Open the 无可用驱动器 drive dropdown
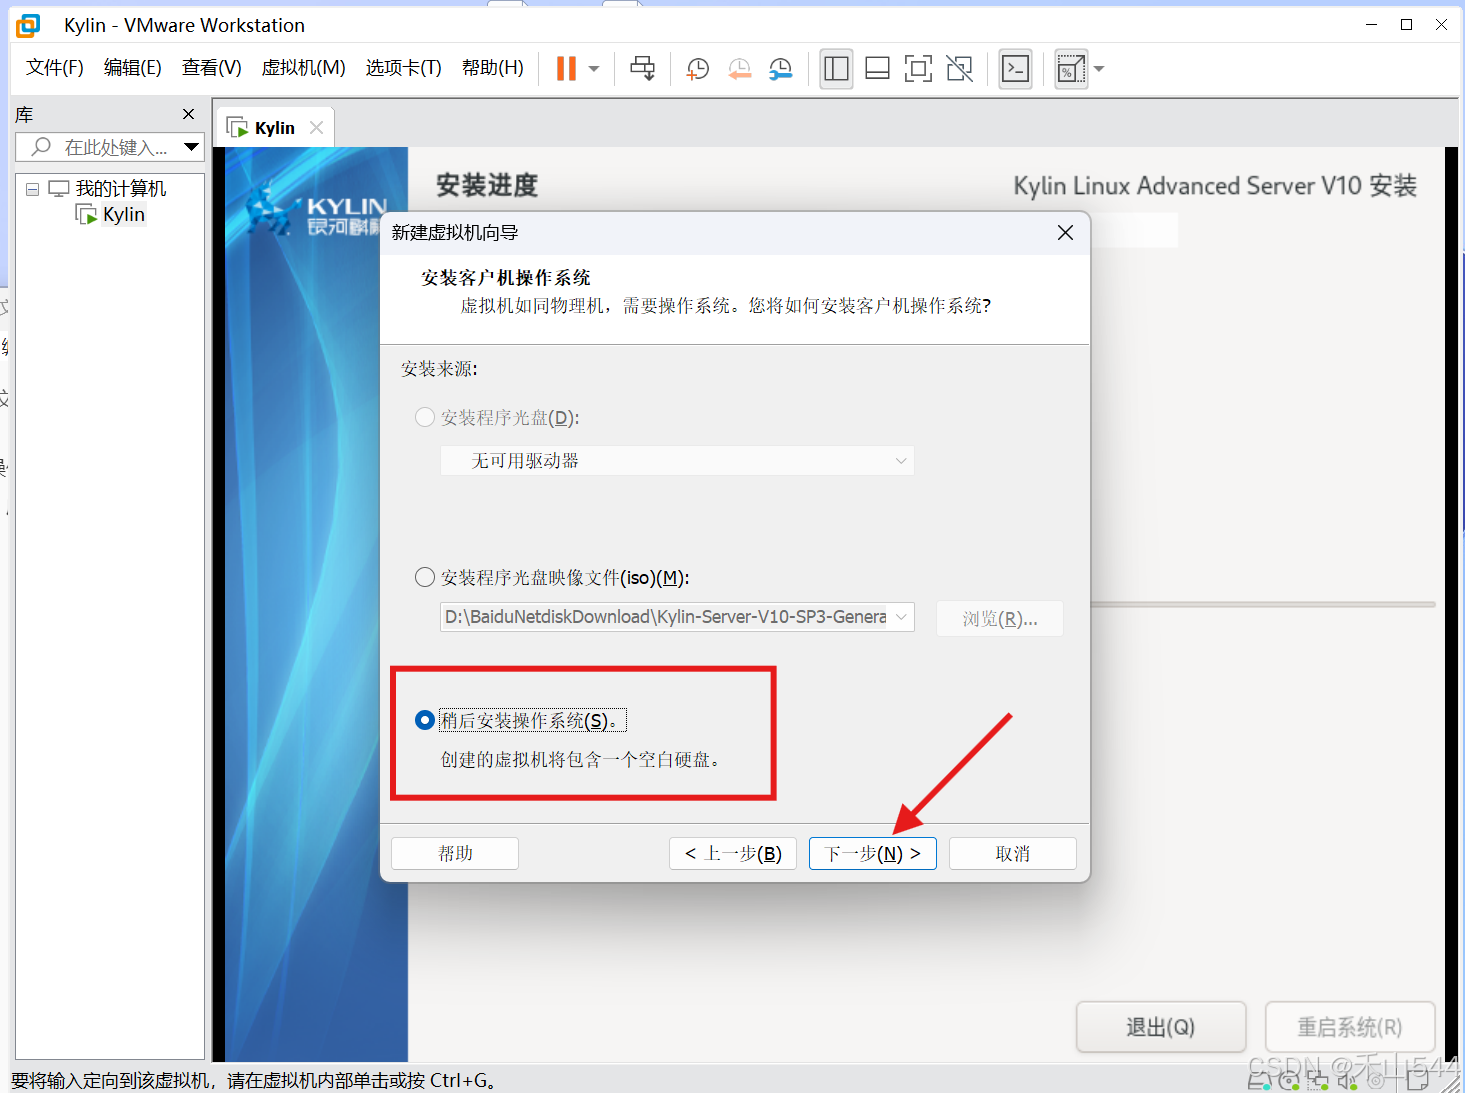This screenshot has height=1093, width=1465. [x=677, y=460]
